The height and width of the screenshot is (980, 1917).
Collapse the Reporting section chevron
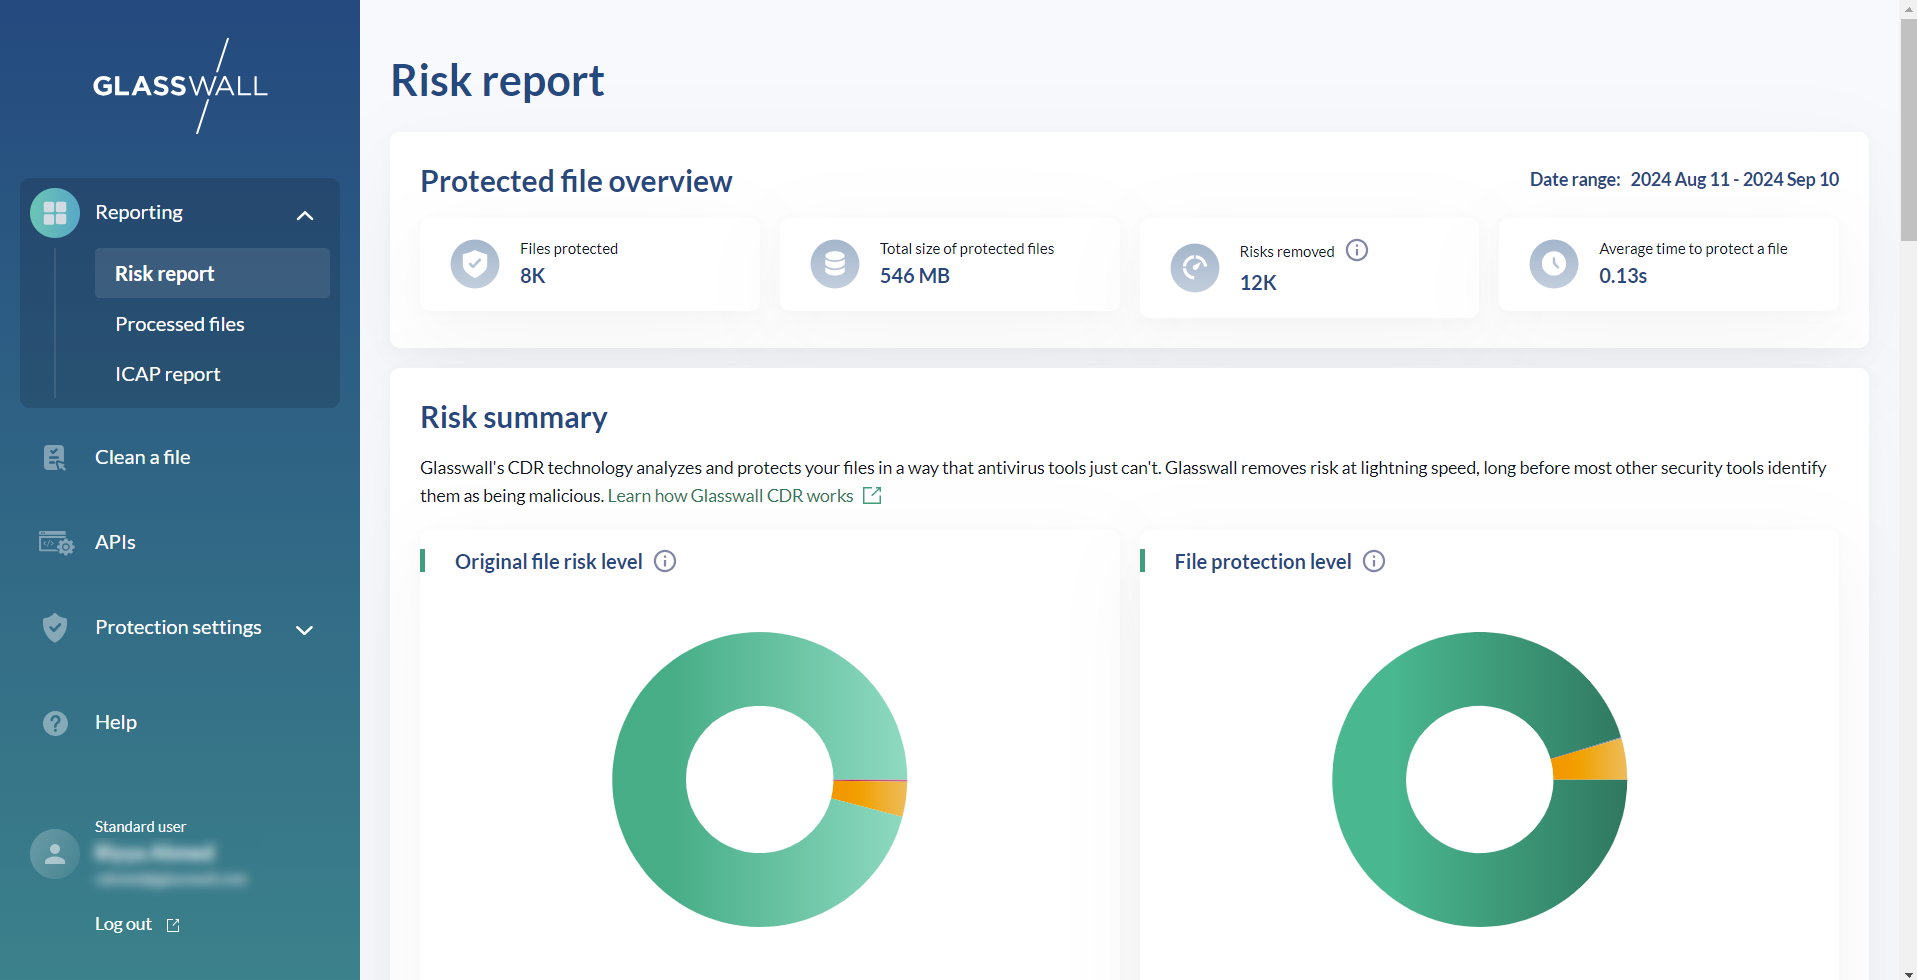click(305, 215)
